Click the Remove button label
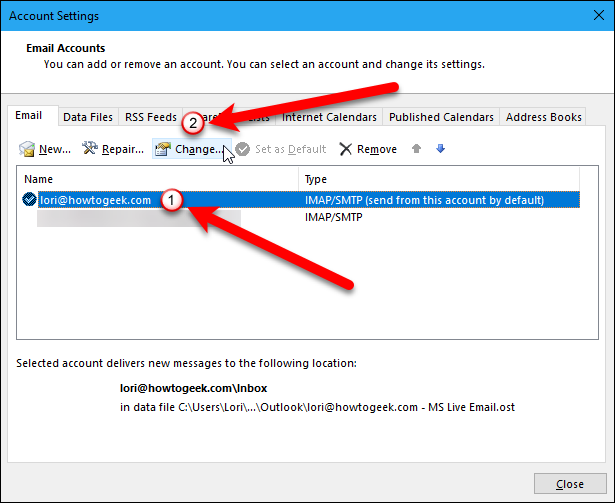This screenshot has height=503, width=615. pos(377,149)
